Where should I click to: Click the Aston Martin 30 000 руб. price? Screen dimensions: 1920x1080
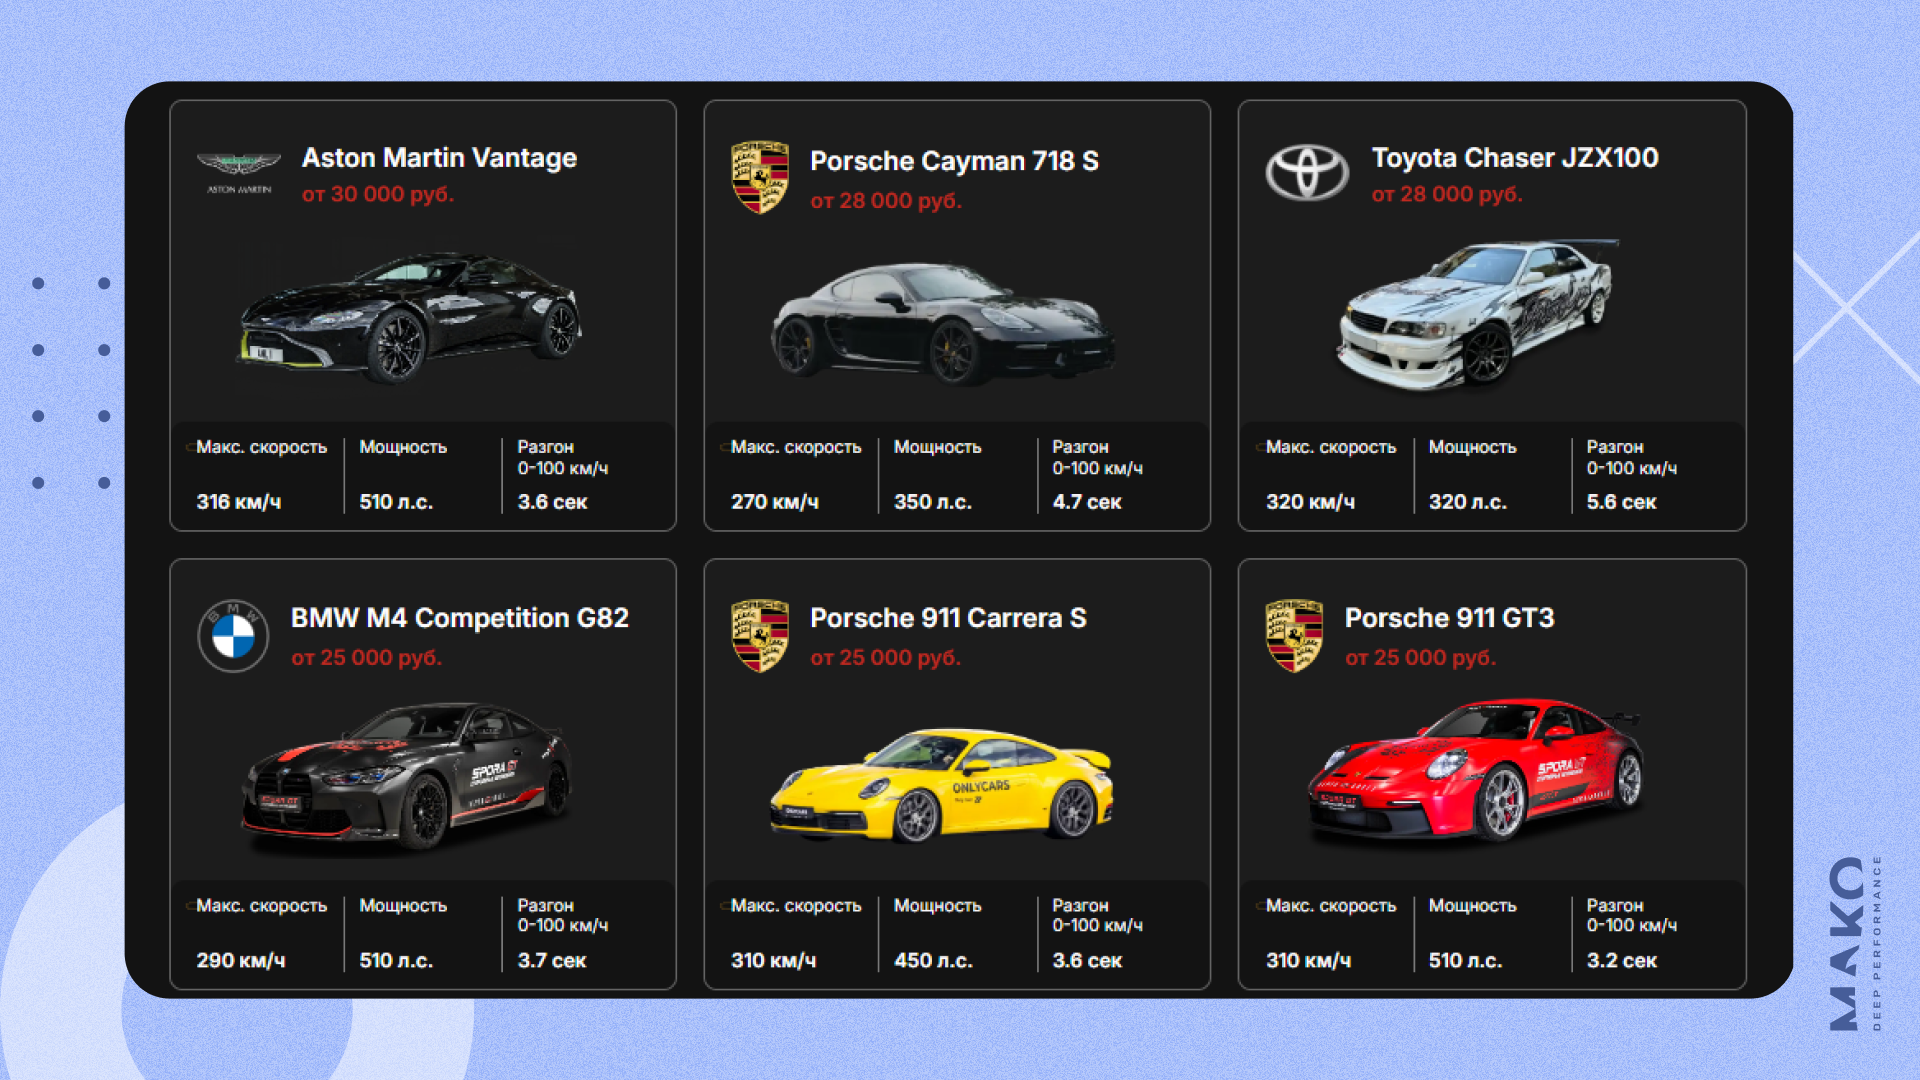(x=378, y=194)
